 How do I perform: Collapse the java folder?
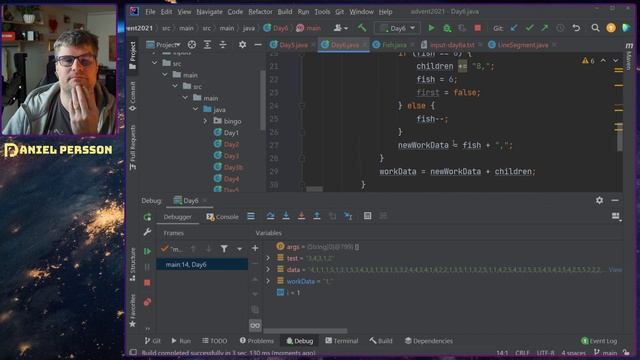click(195, 109)
